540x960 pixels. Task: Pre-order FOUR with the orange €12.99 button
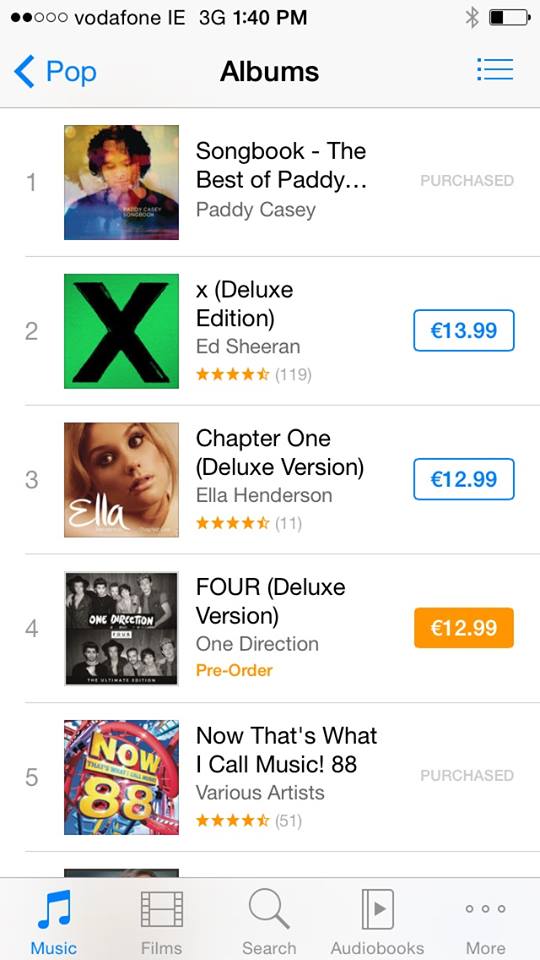463,628
